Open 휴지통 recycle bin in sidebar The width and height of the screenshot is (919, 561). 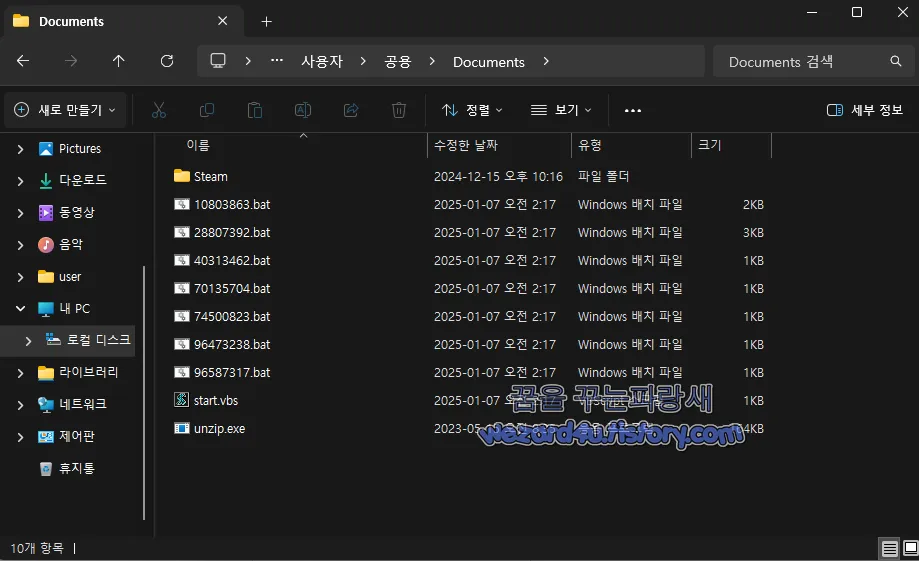click(x=77, y=468)
